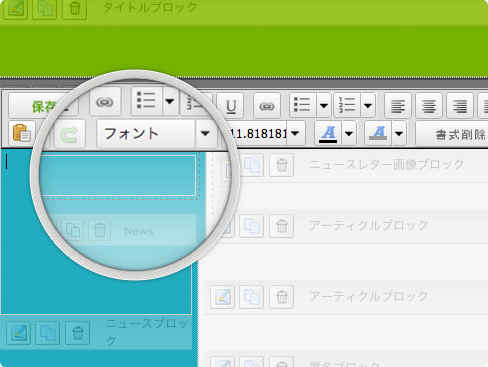Select the second アーティクルブロック label

(369, 296)
